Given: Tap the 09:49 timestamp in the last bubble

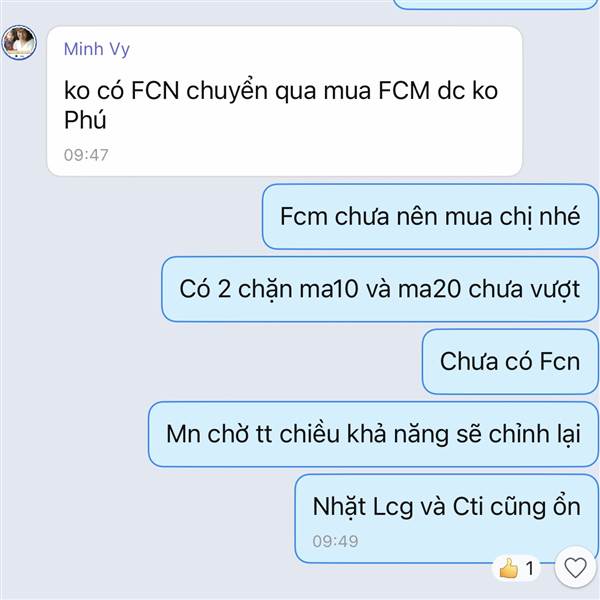Looking at the screenshot, I should coord(335,541).
